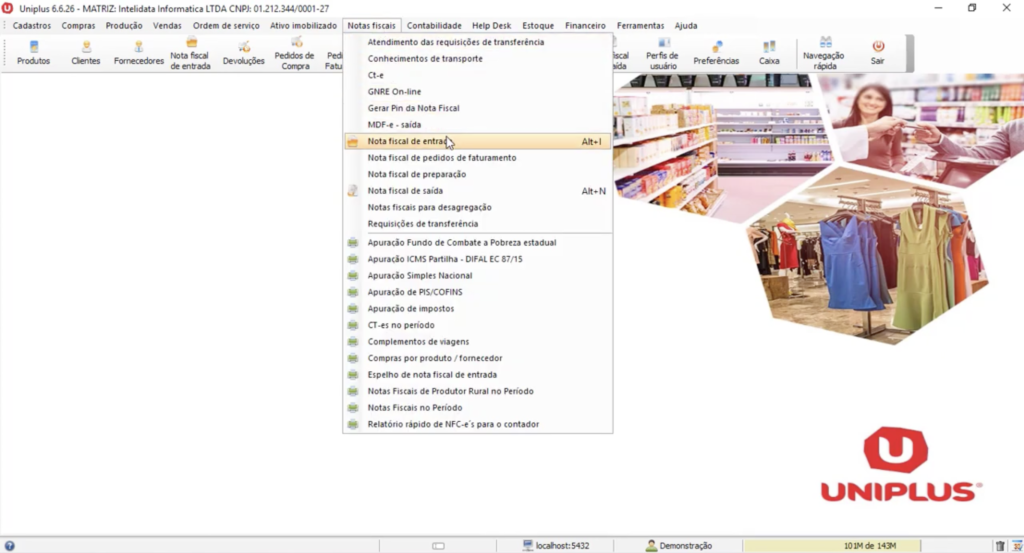This screenshot has height=553, width=1024.
Task: Open Navegação rápida toolbar icon
Action: [x=825, y=53]
